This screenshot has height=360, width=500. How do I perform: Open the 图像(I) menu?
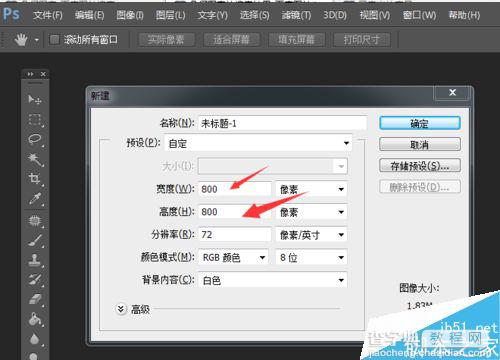[130, 15]
